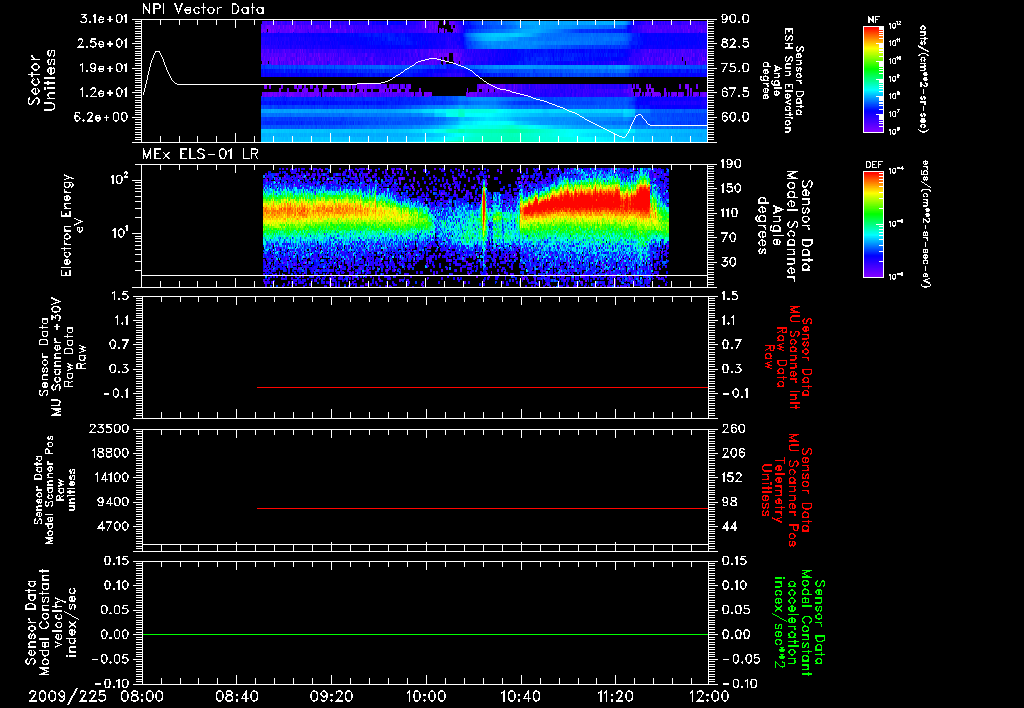Viewport: 1024px width, 708px height.
Task: Click the '4700' scanner position tick label
Action: tap(112, 526)
